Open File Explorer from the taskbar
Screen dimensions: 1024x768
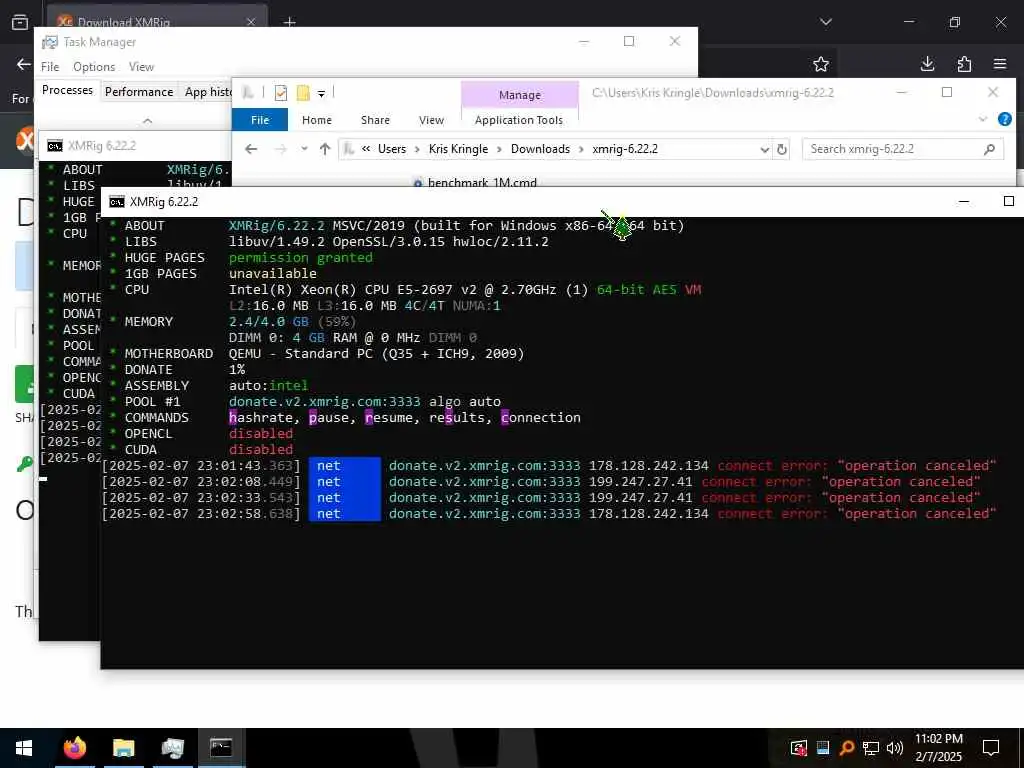pyautogui.click(x=123, y=748)
